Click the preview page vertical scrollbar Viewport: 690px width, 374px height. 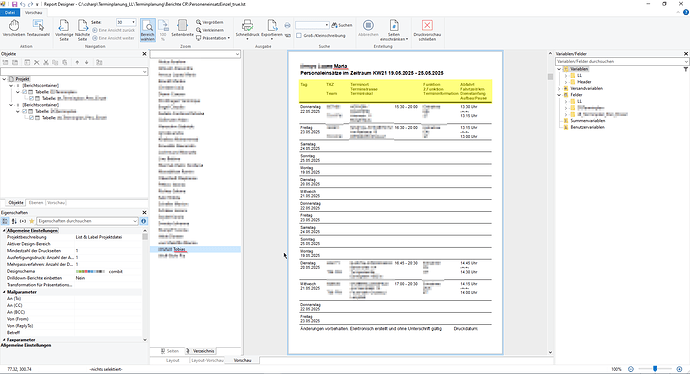[x=550, y=202]
